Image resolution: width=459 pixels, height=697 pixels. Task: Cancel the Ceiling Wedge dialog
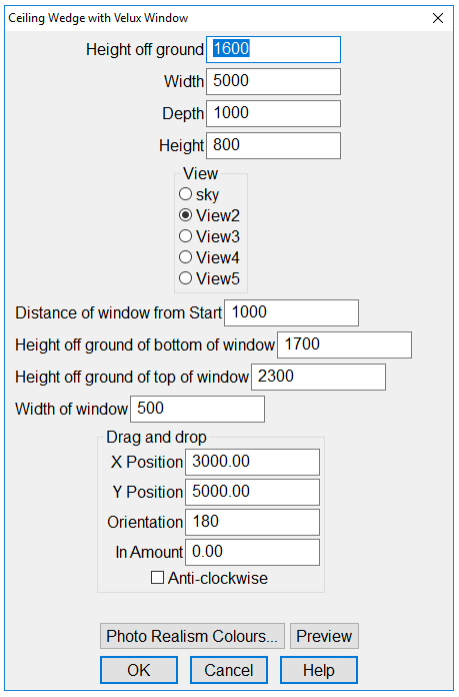click(228, 670)
